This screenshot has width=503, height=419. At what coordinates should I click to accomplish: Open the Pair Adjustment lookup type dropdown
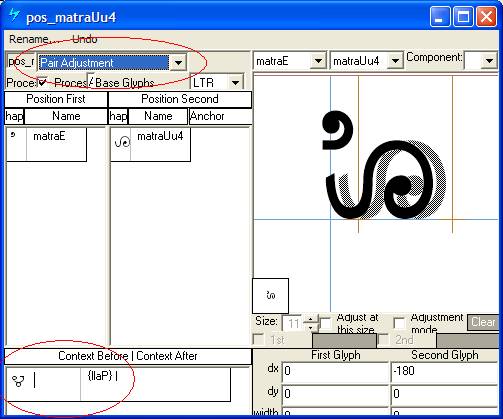(x=178, y=62)
